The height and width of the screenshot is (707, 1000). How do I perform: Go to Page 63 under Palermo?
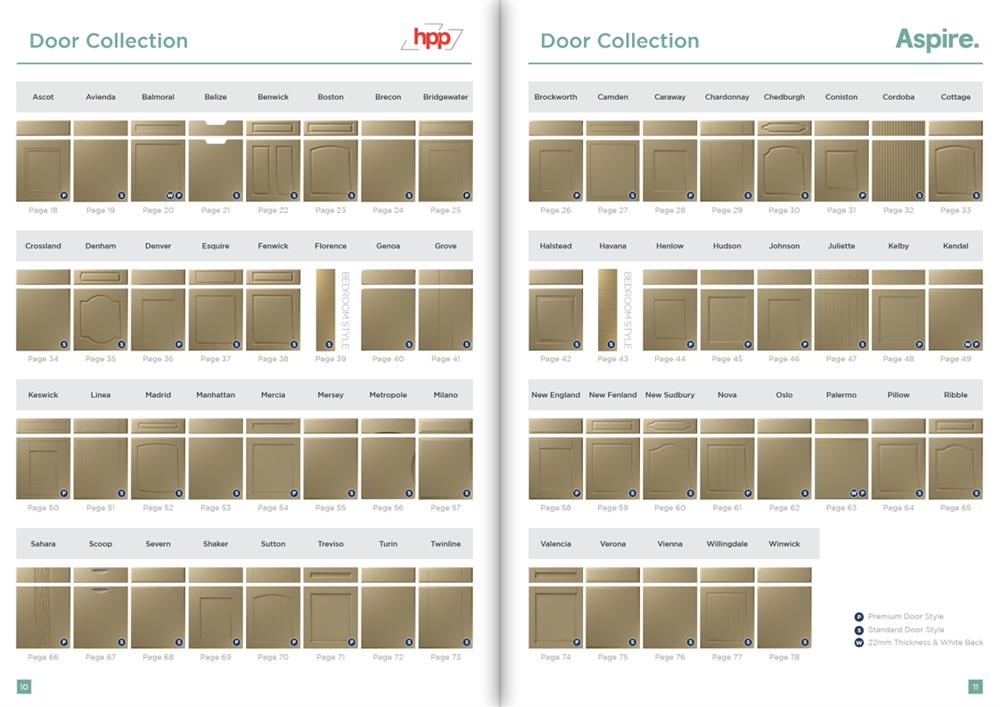pyautogui.click(x=841, y=508)
